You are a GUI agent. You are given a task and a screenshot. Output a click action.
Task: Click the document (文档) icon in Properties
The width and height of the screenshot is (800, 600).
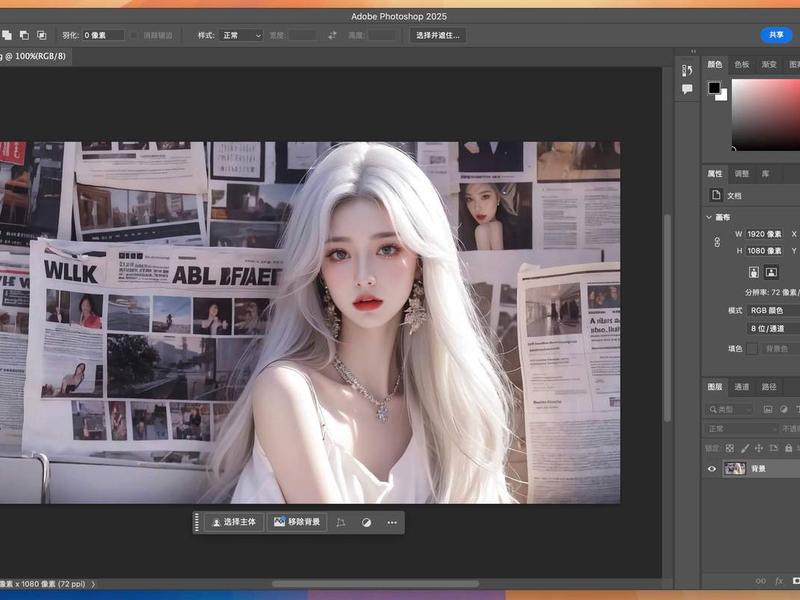point(716,195)
